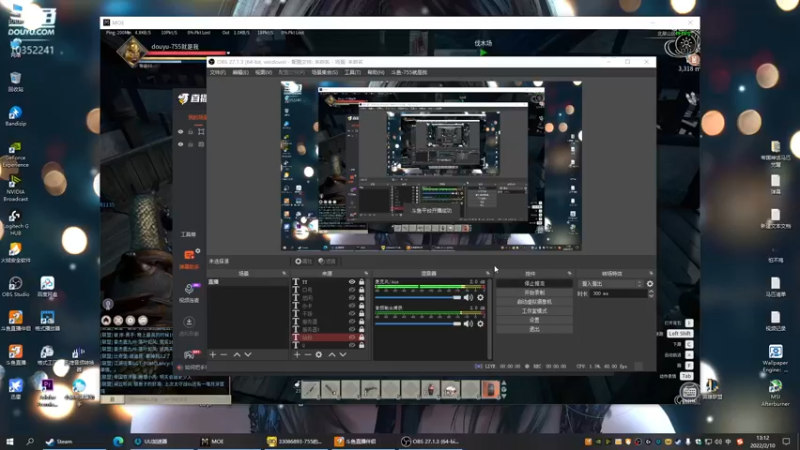
Task: Click the transition duration 300 ms field
Action: [x=618, y=294]
